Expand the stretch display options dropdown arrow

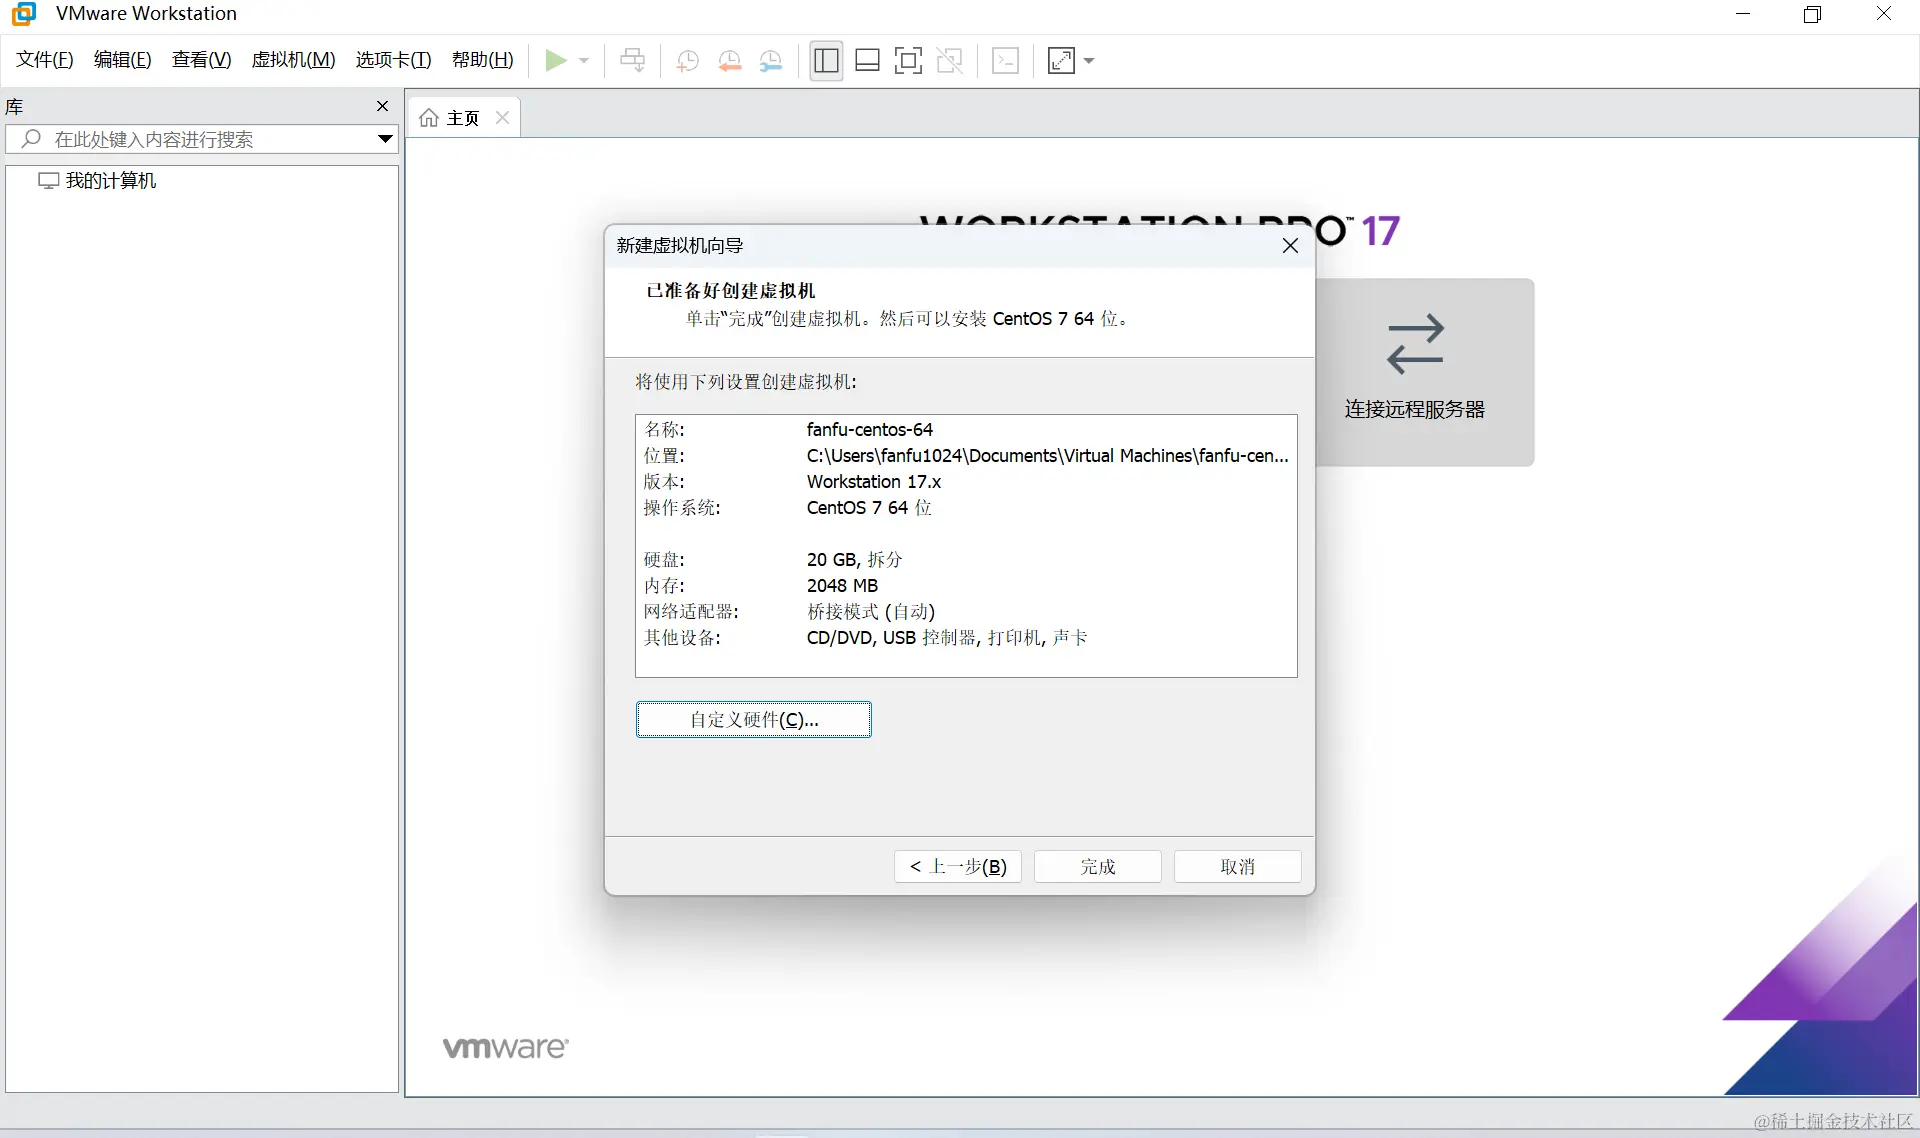coord(1089,61)
